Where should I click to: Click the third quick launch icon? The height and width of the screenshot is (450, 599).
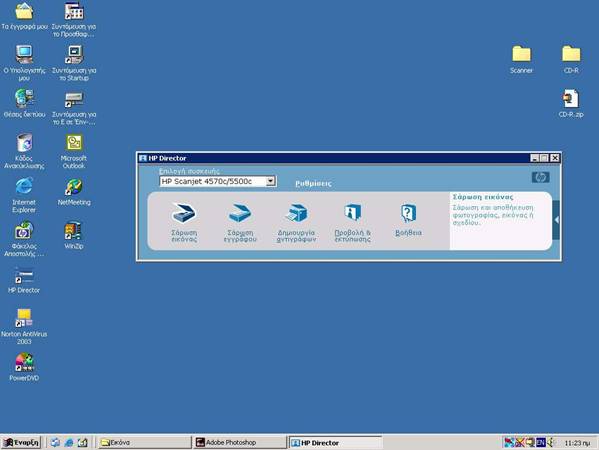pos(83,442)
